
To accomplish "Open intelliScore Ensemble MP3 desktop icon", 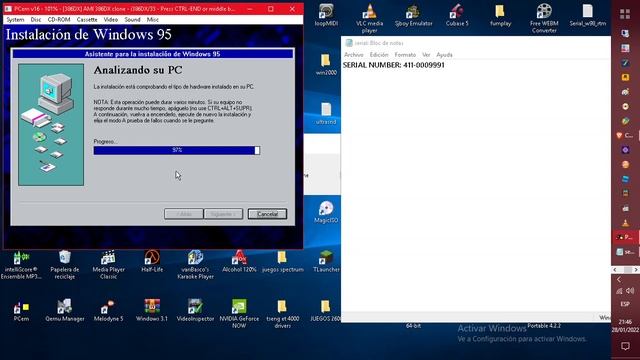I will click(21, 264).
